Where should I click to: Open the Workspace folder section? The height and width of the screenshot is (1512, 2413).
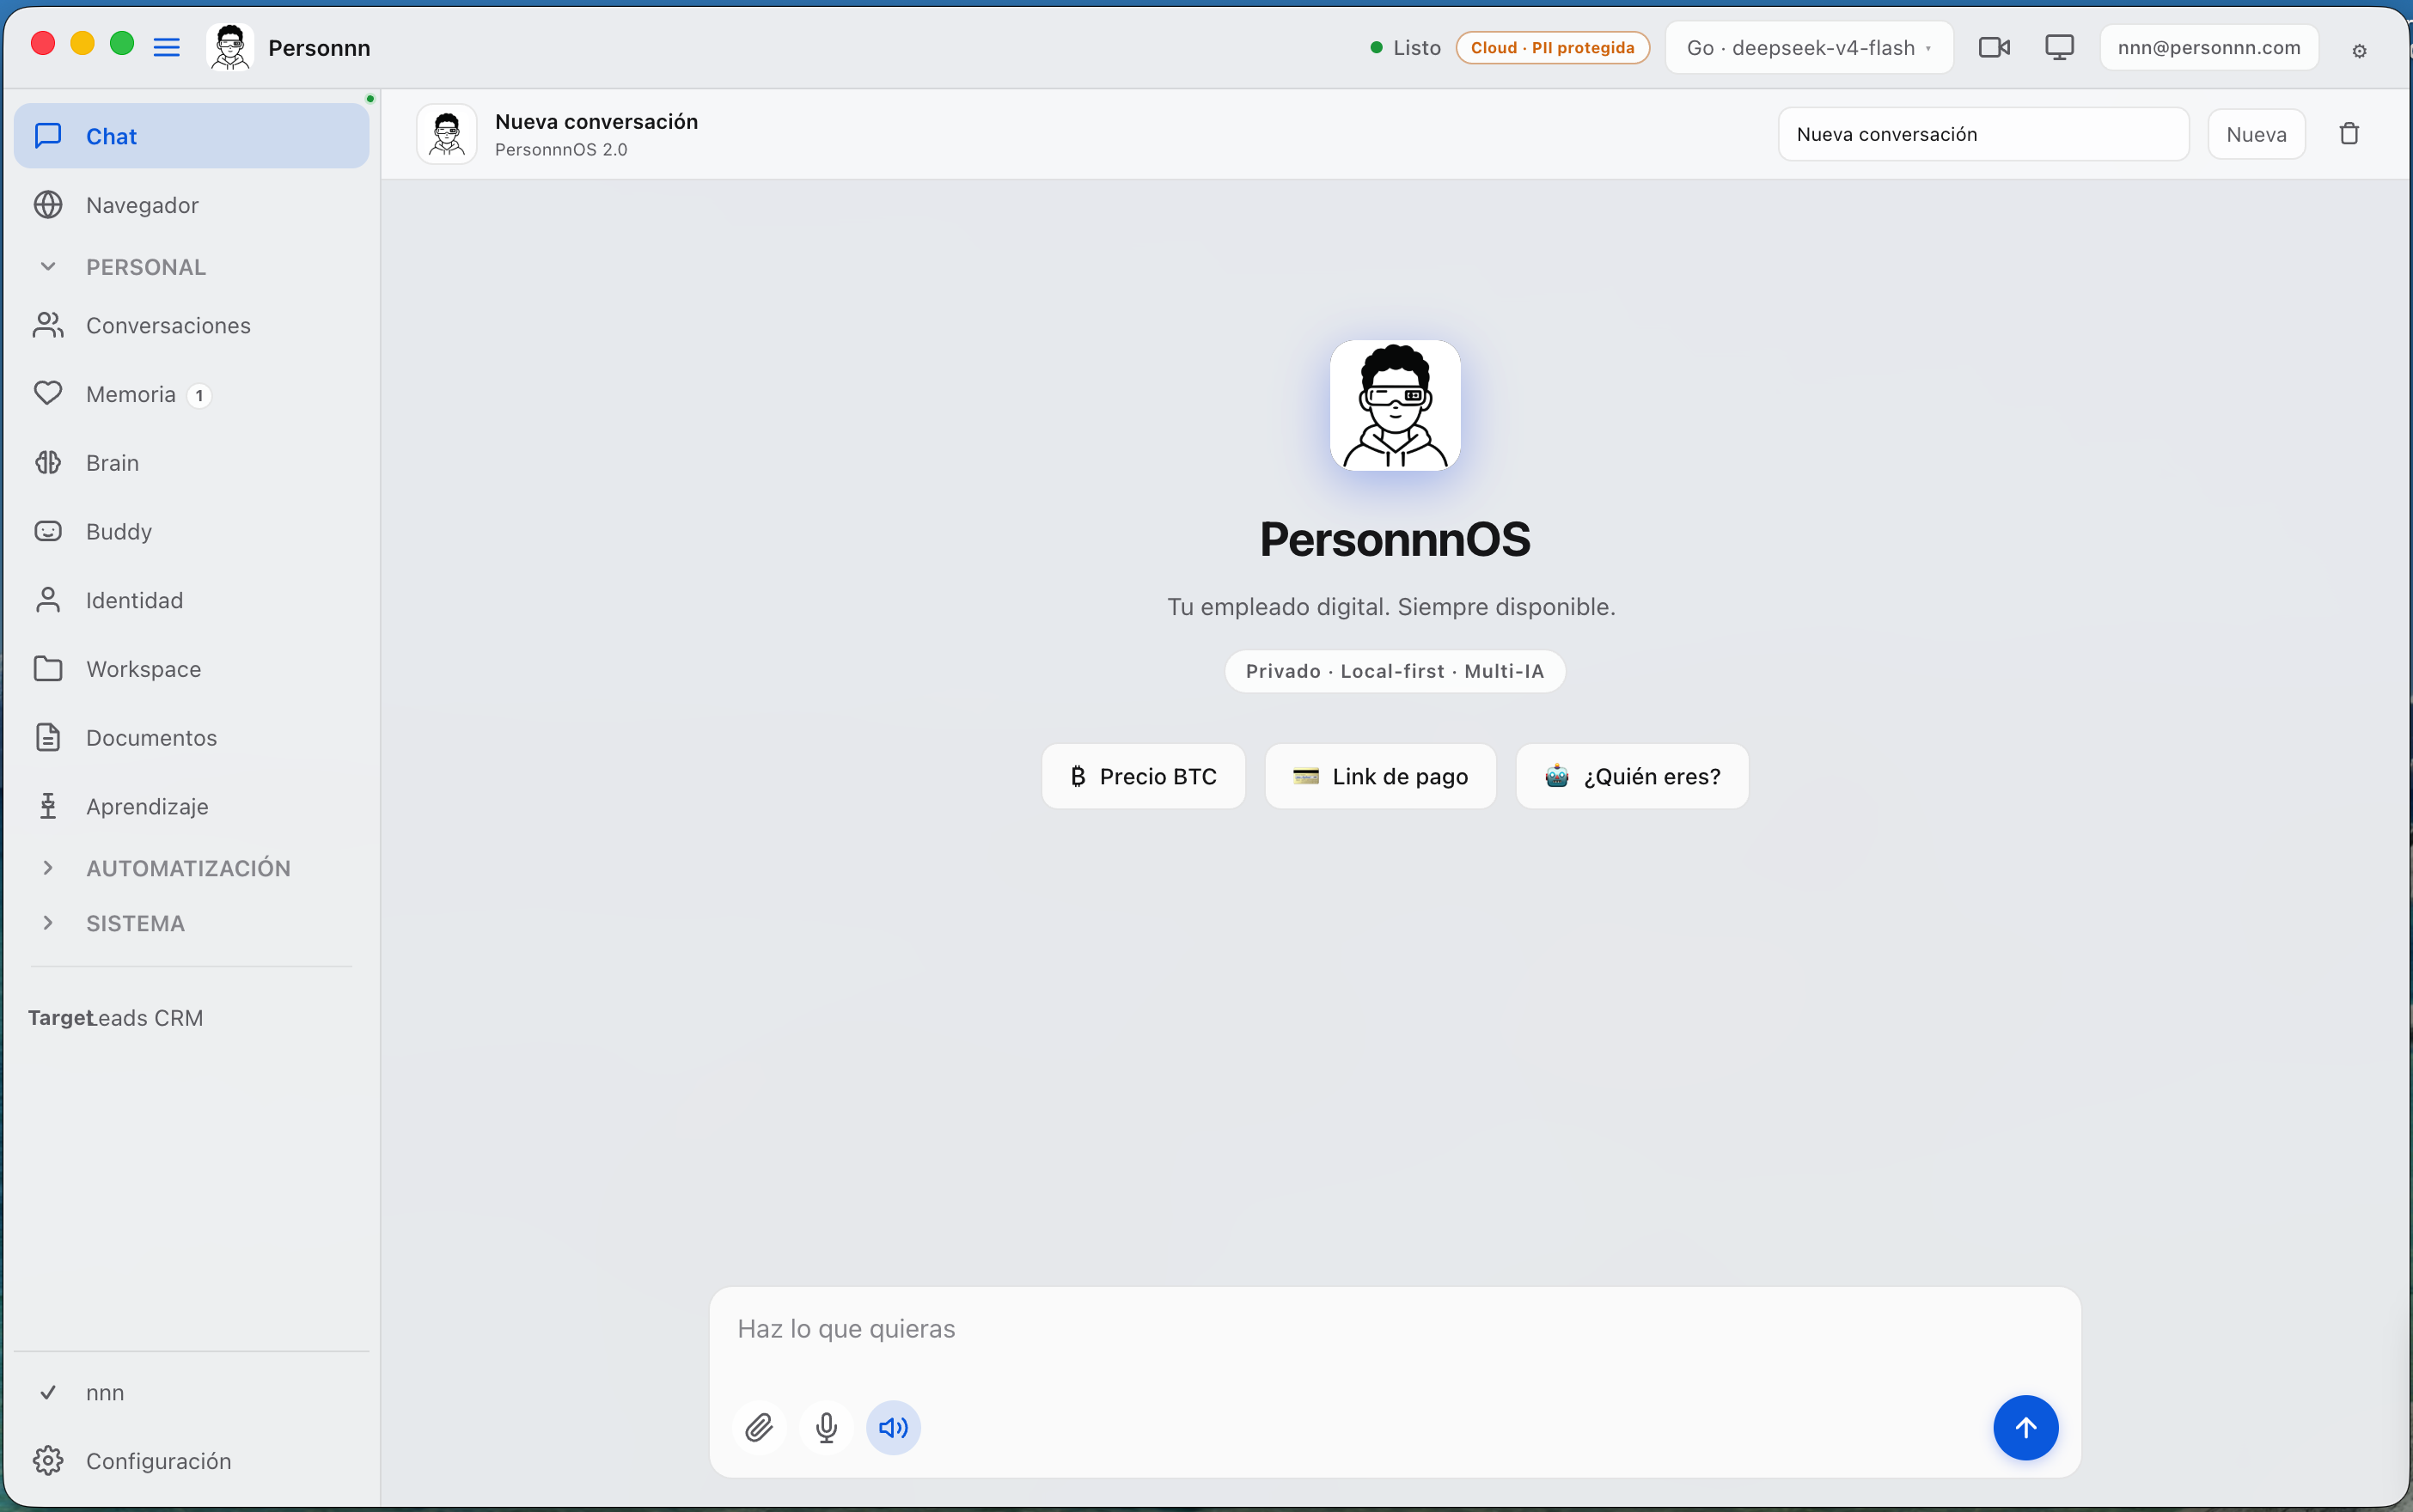pyautogui.click(x=192, y=669)
